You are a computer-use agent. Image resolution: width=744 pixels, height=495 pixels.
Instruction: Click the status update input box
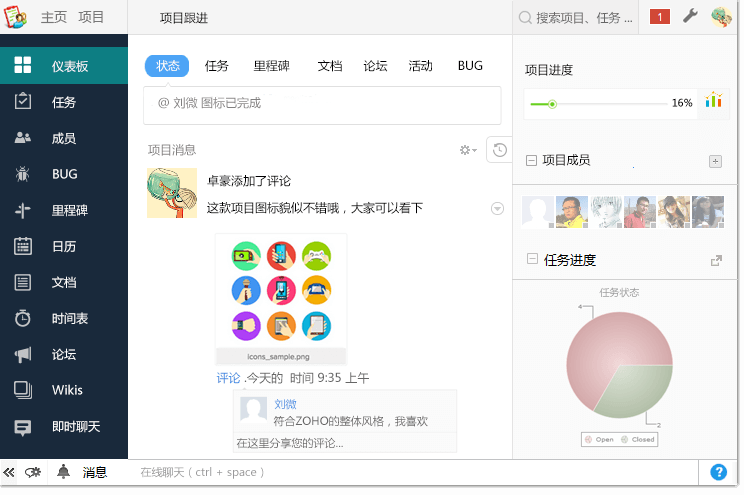pos(322,105)
